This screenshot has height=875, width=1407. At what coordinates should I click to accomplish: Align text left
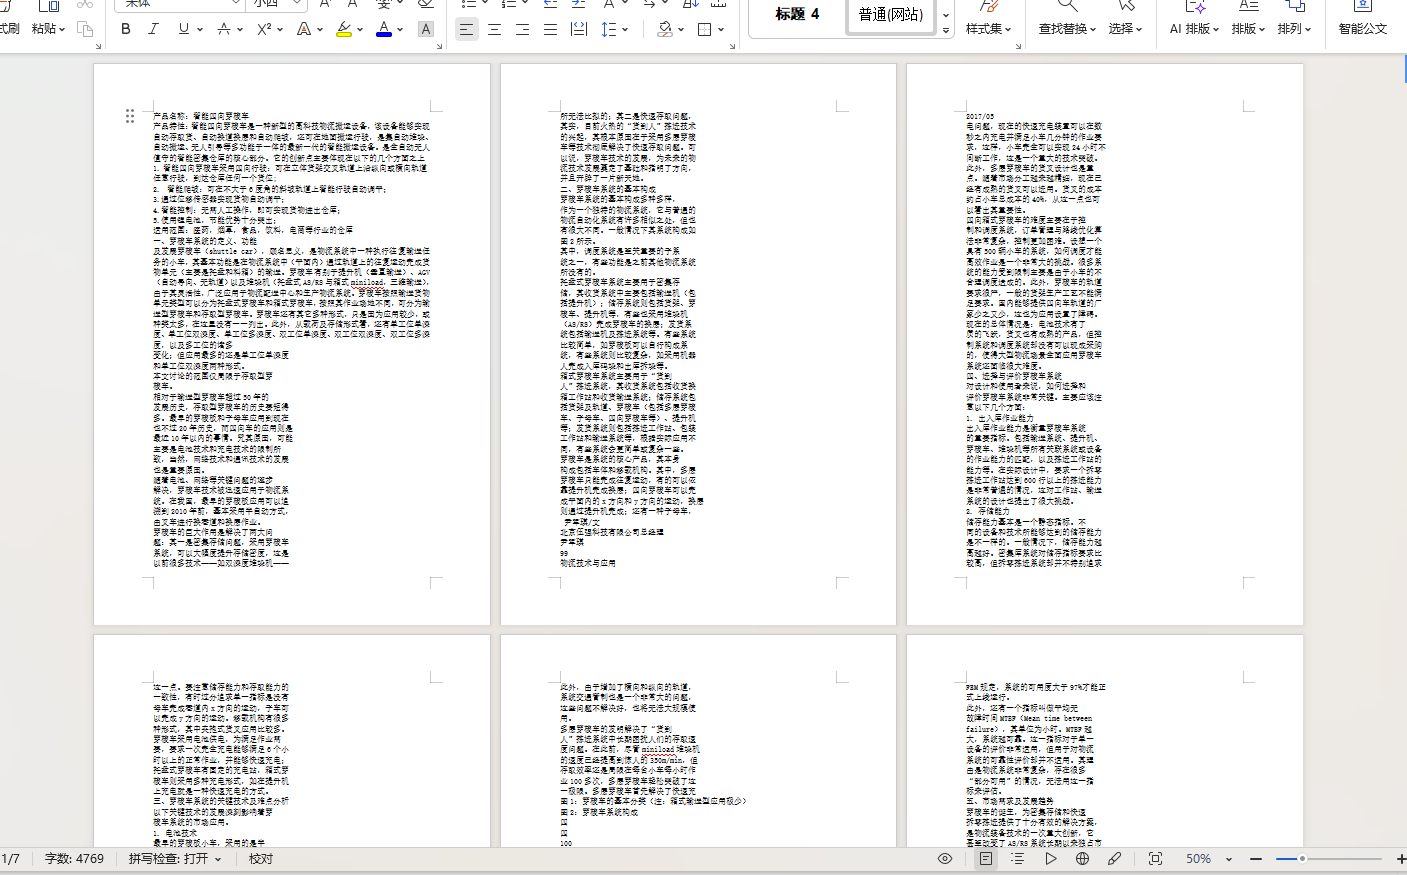[x=466, y=29]
